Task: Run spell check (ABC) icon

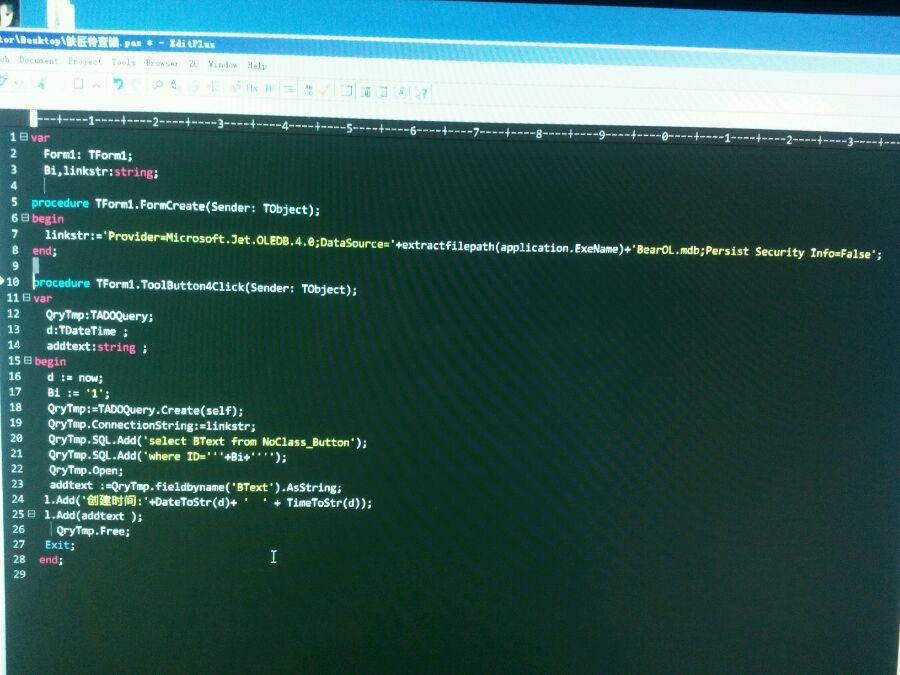Action: pyautogui.click(x=308, y=90)
